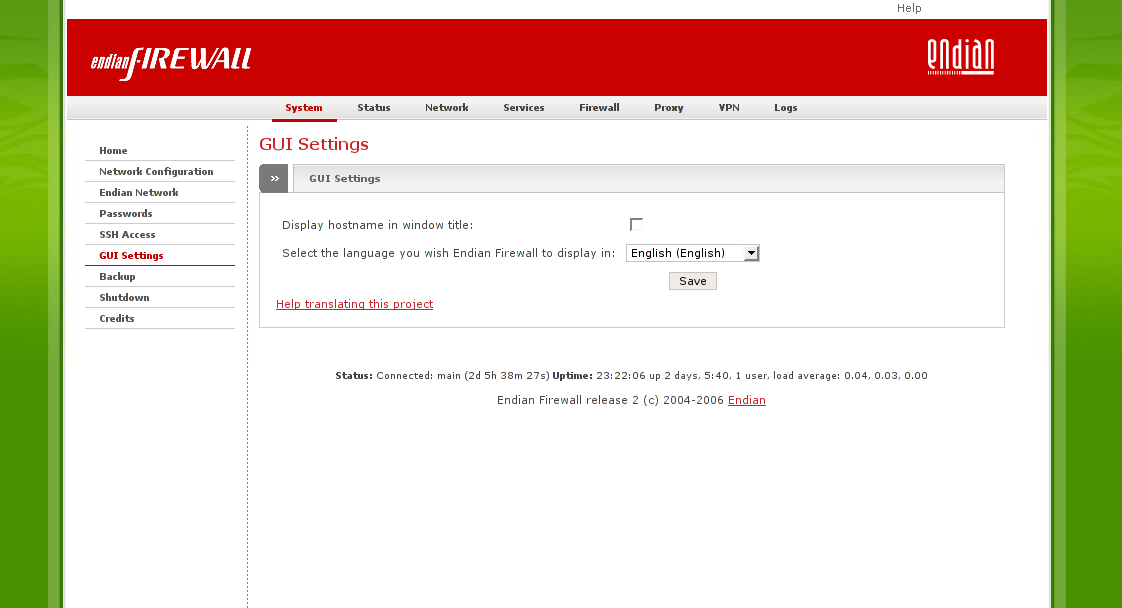The width and height of the screenshot is (1122, 608).
Task: Click the Display hostname label text
Action: (x=377, y=225)
